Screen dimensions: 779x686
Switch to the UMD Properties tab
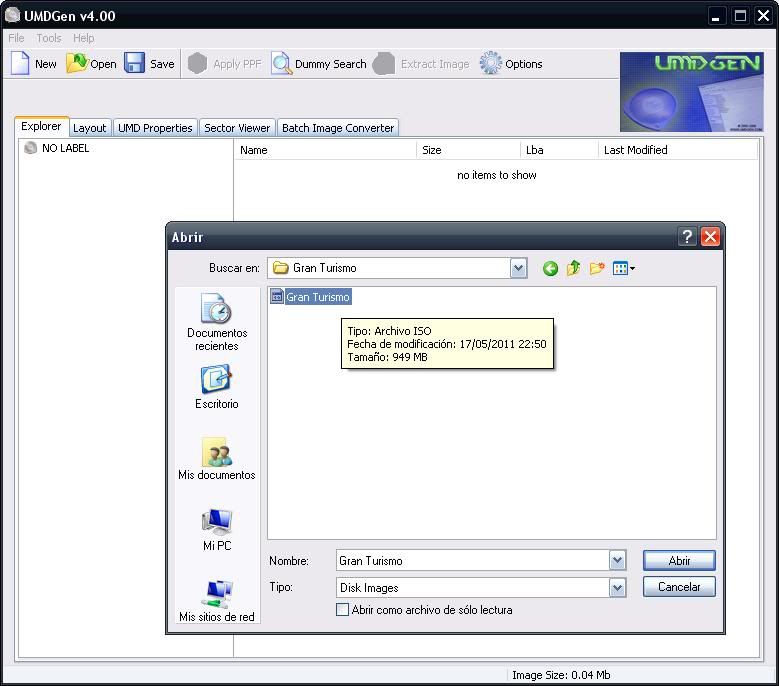[x=155, y=128]
